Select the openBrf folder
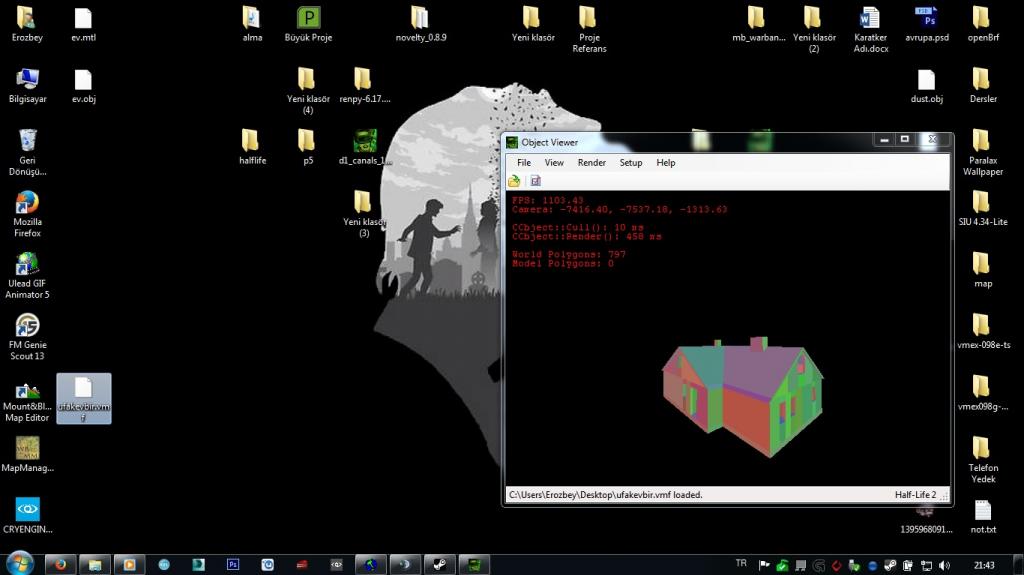 [x=983, y=24]
